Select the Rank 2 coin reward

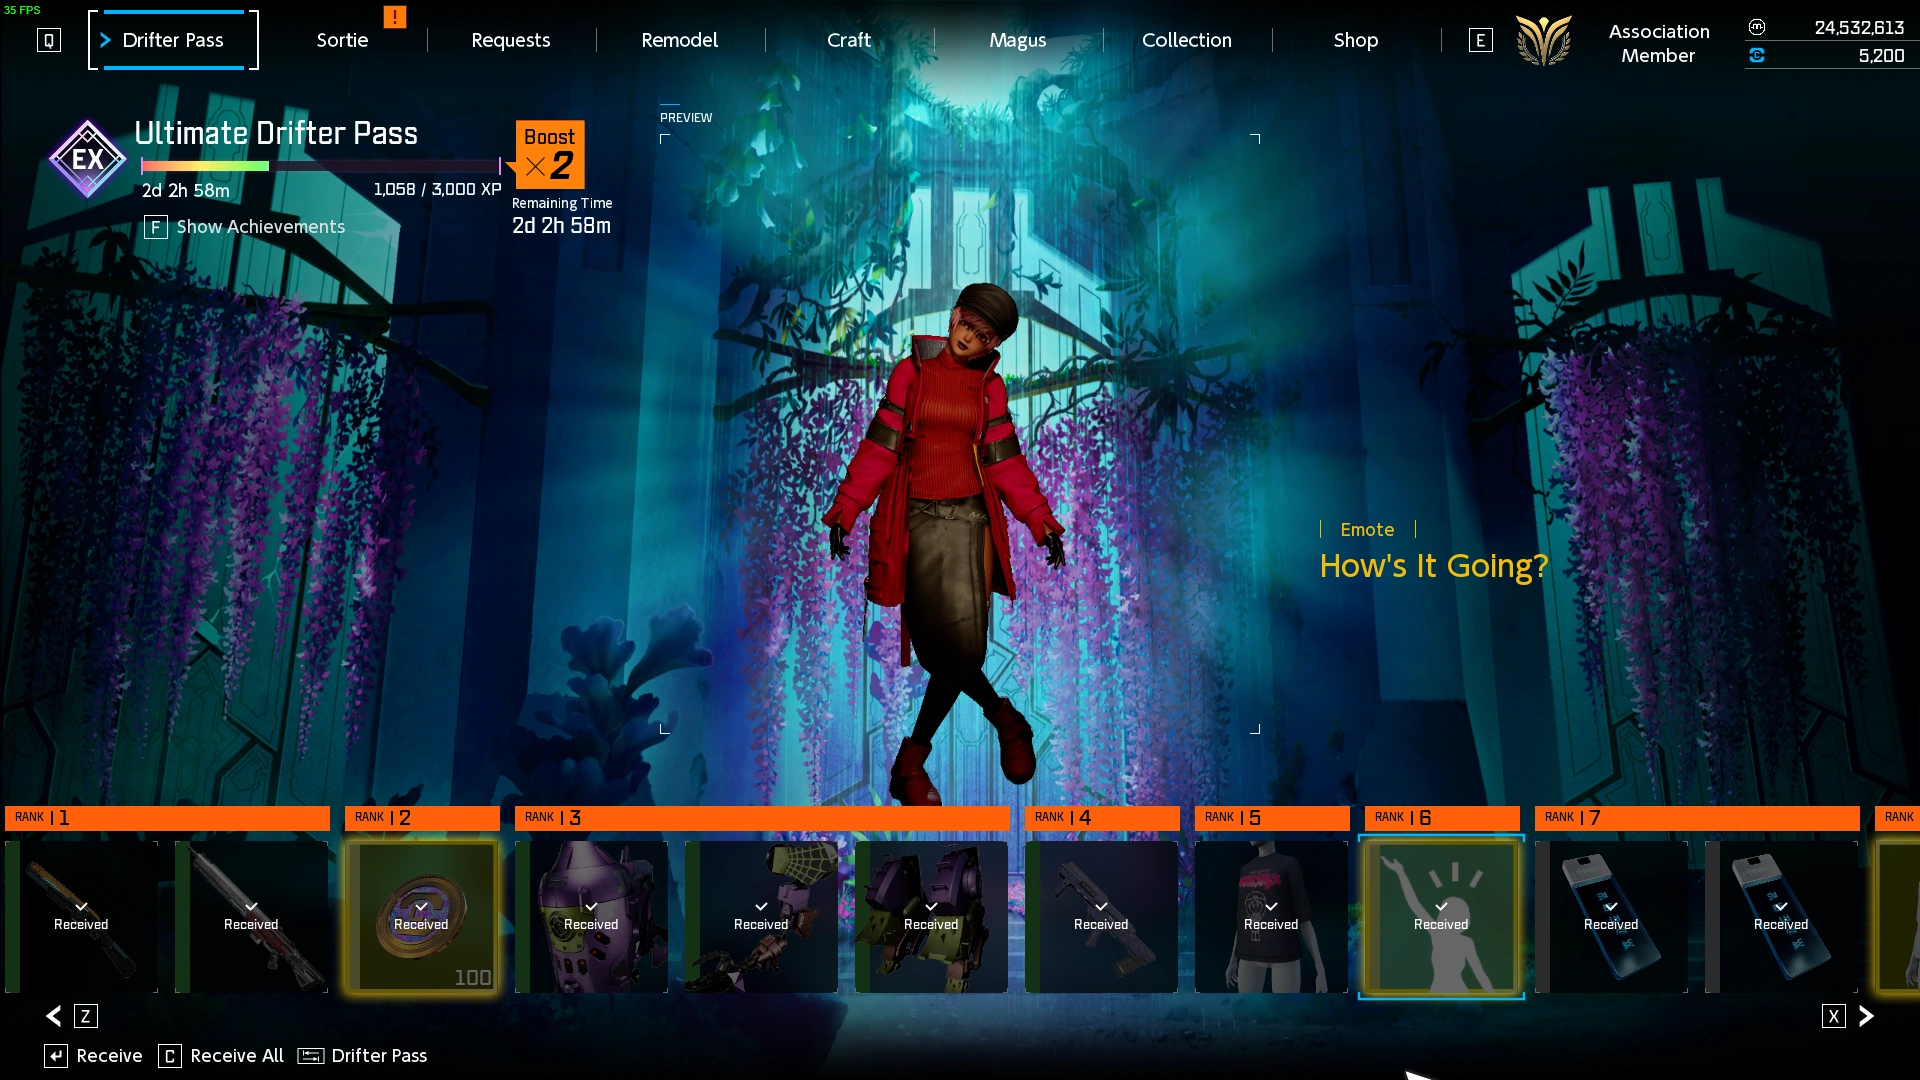click(x=421, y=916)
